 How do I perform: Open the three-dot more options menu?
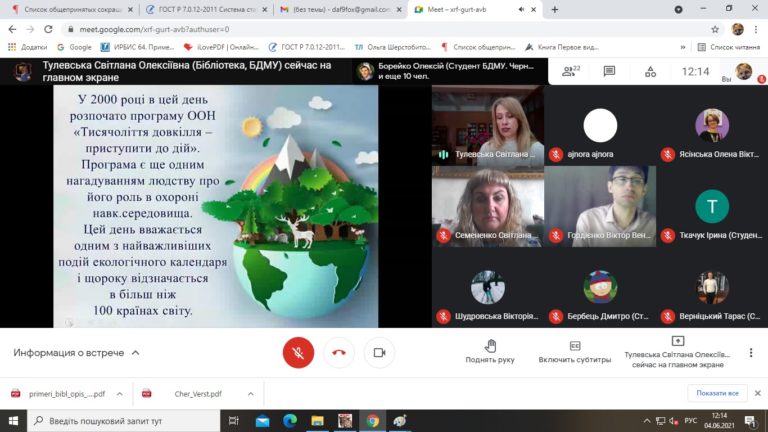point(751,353)
